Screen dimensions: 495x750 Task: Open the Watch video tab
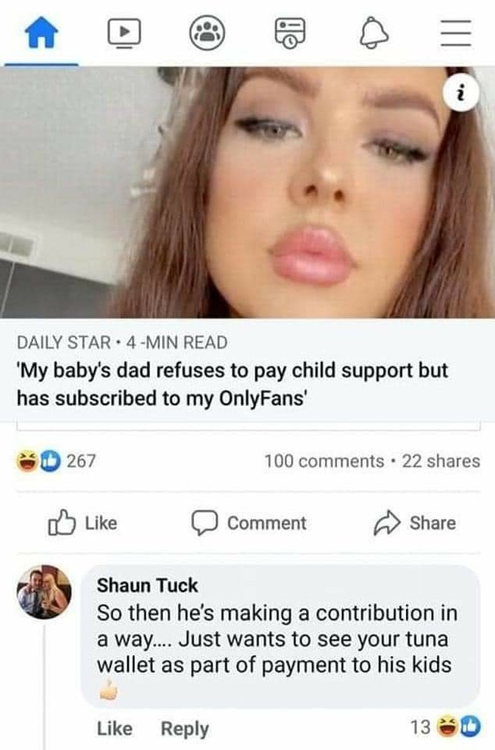tap(124, 33)
